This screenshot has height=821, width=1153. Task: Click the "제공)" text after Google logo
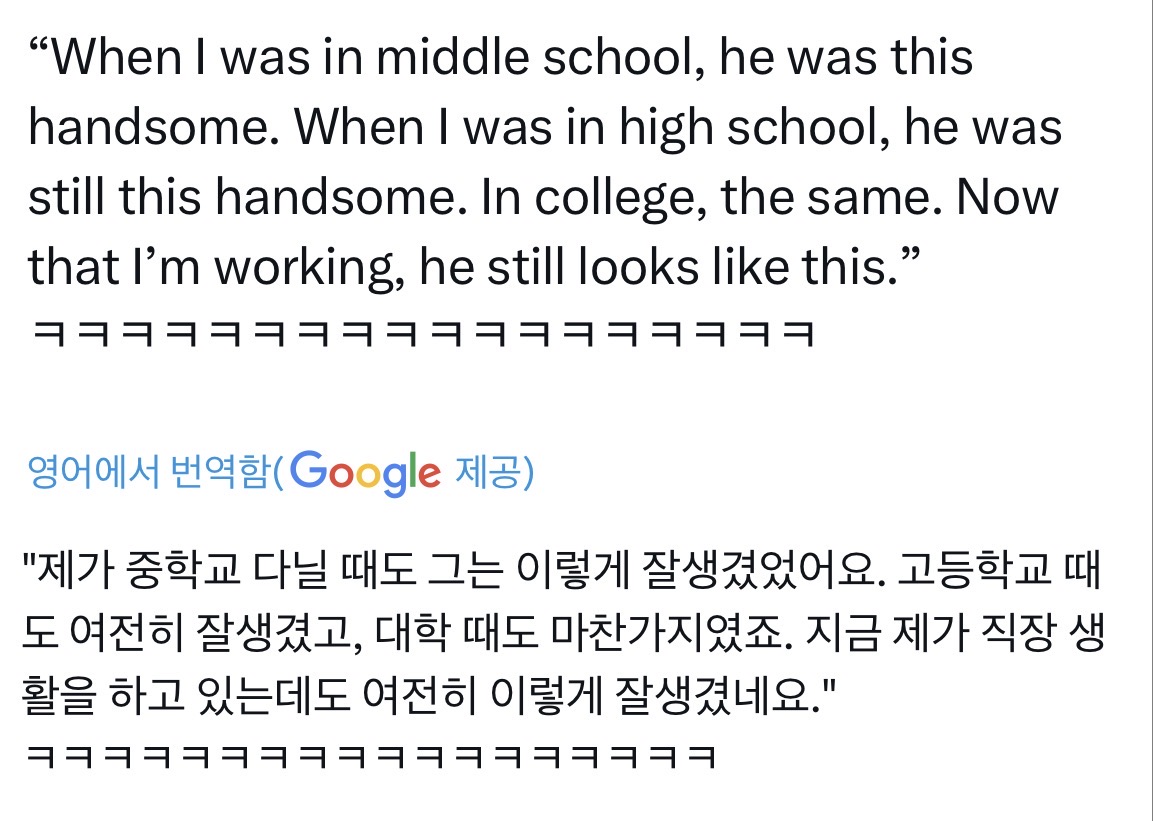pyautogui.click(x=494, y=472)
